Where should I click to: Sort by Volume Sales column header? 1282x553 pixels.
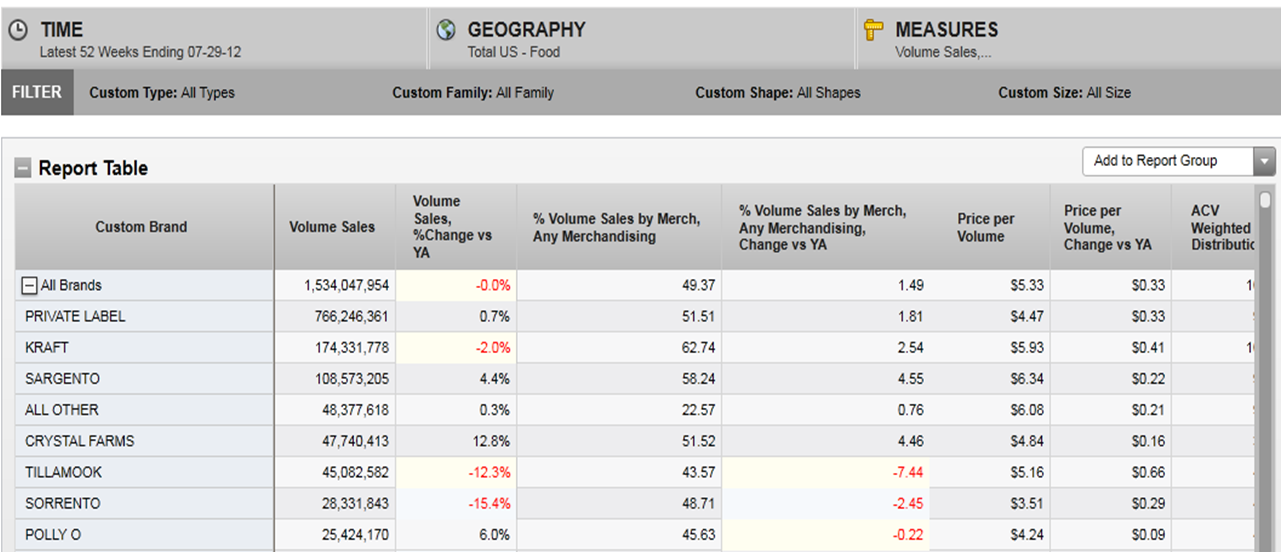[x=332, y=227]
